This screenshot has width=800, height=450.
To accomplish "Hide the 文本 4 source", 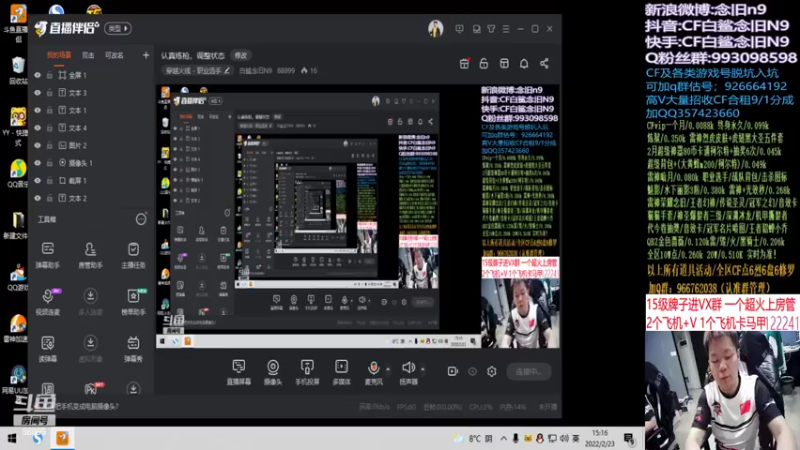I will tap(37, 128).
